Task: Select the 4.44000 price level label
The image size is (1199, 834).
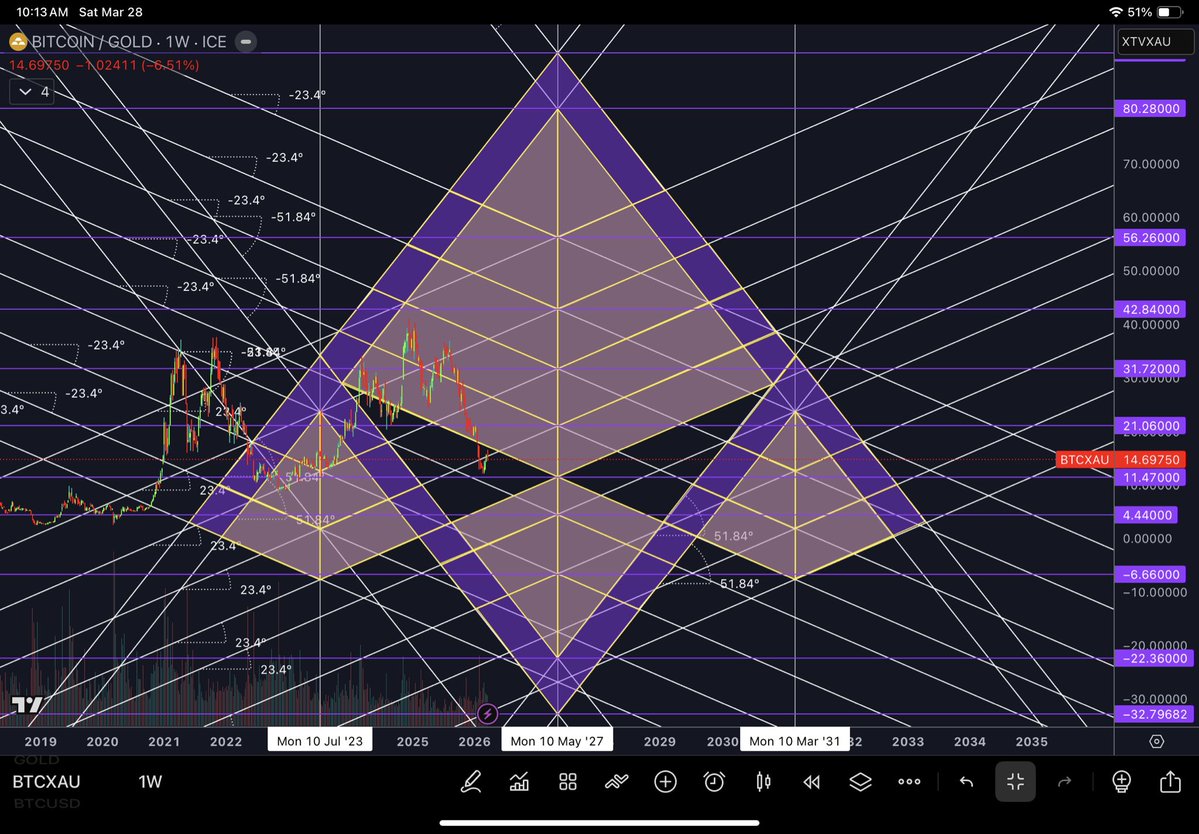Action: (1147, 515)
